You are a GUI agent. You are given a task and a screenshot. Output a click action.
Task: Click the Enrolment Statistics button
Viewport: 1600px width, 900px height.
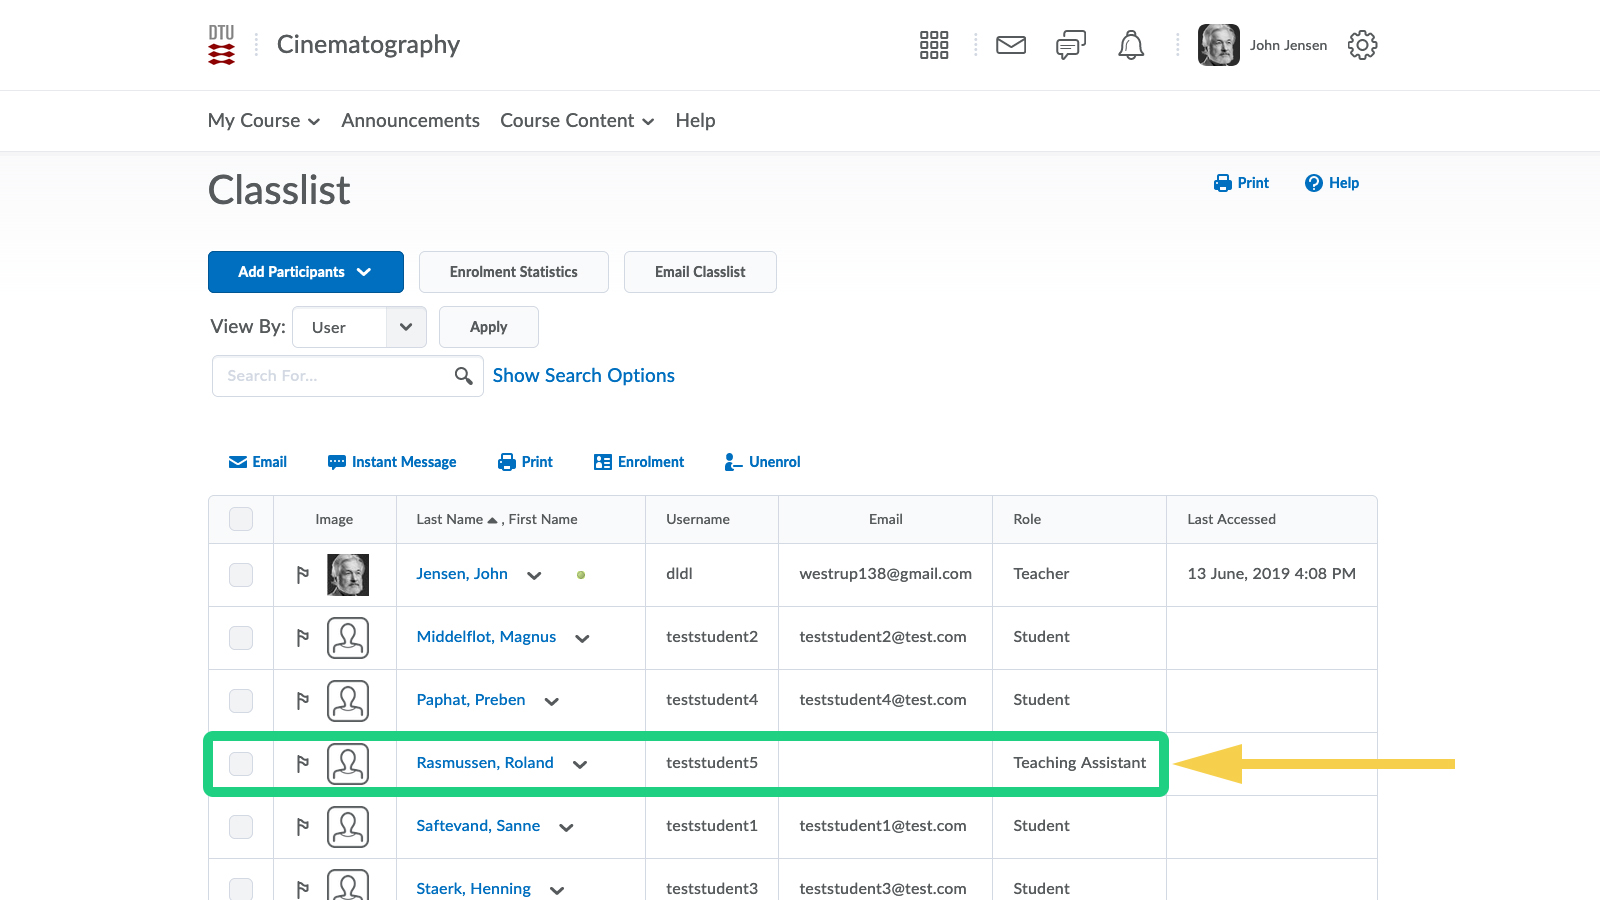click(513, 272)
